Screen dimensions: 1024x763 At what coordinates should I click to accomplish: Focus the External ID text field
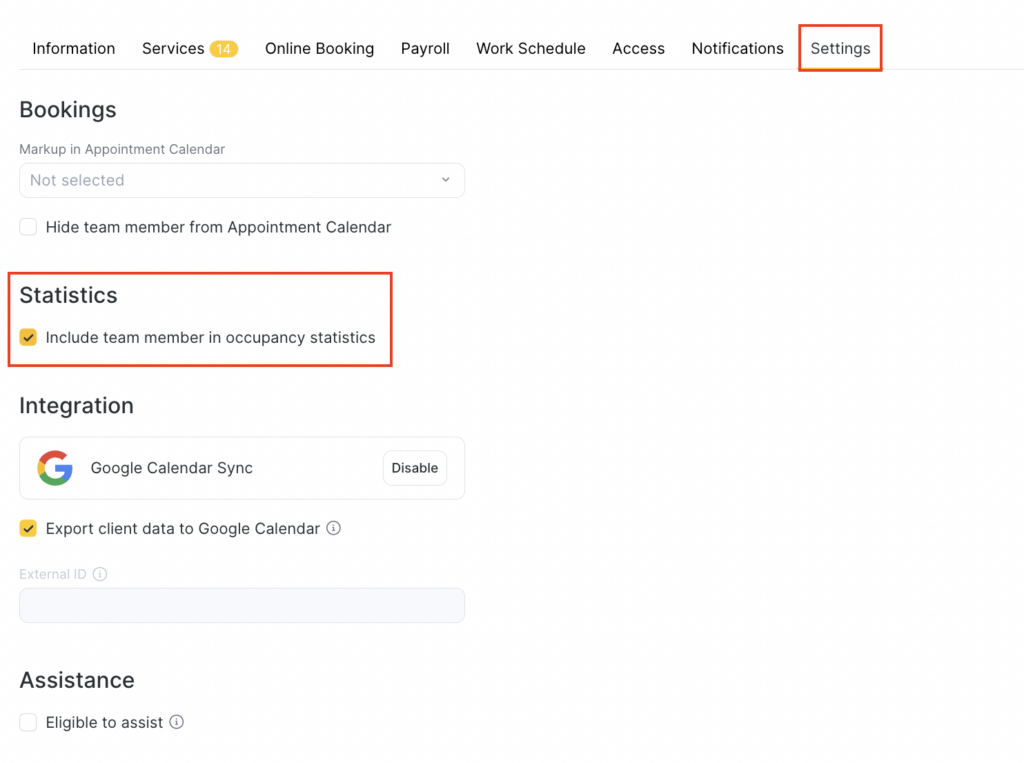[242, 605]
